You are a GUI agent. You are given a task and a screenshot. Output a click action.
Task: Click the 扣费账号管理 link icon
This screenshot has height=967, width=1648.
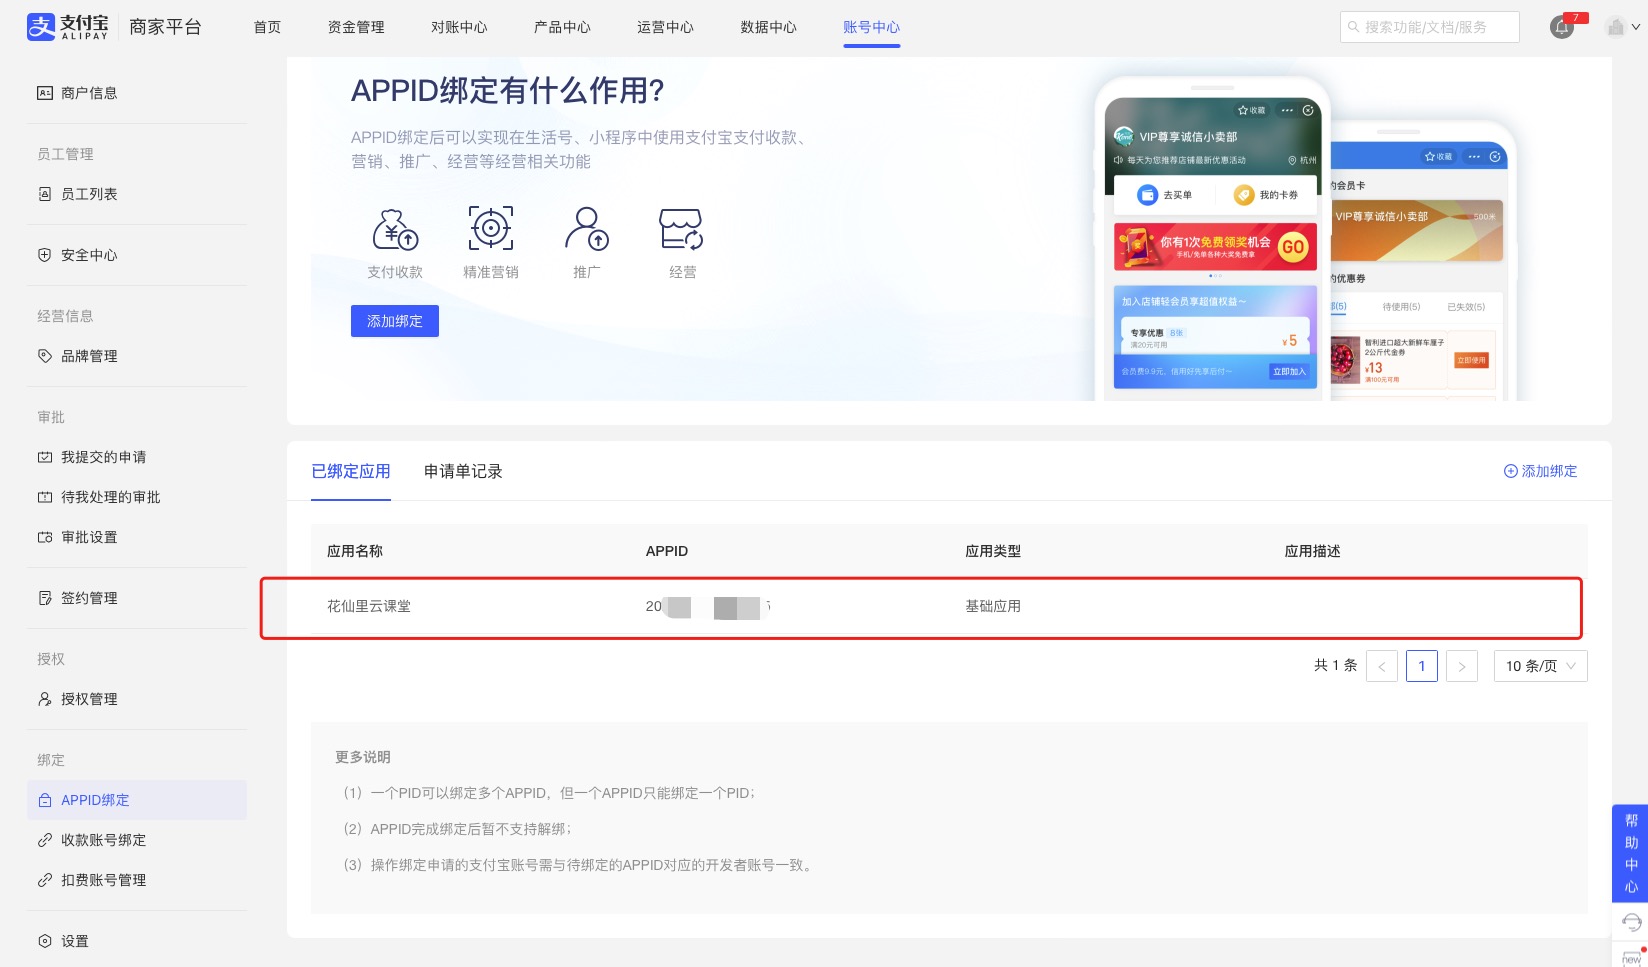(x=45, y=880)
